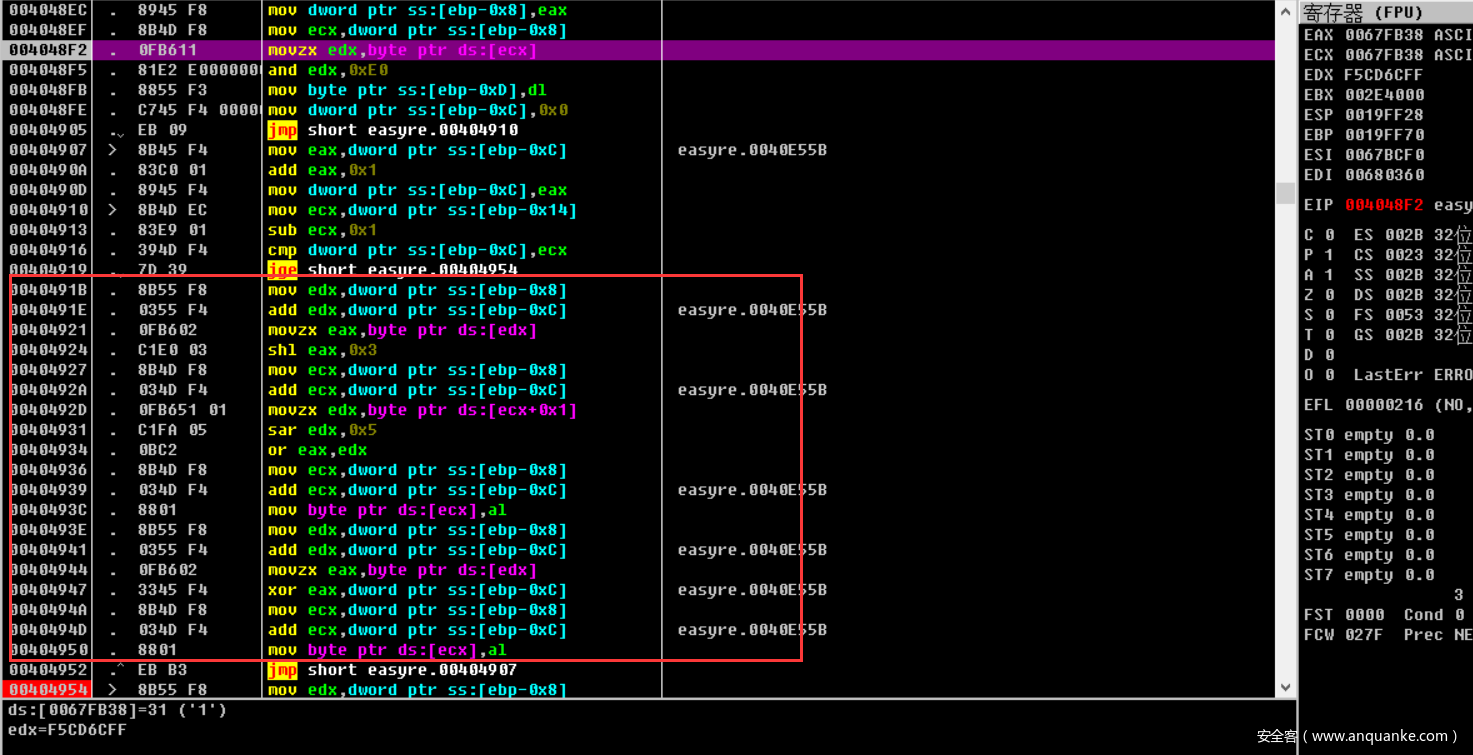This screenshot has width=1473, height=755.
Task: Click hex bytes '0FB611' in the highlighted row
Action: pos(167,50)
